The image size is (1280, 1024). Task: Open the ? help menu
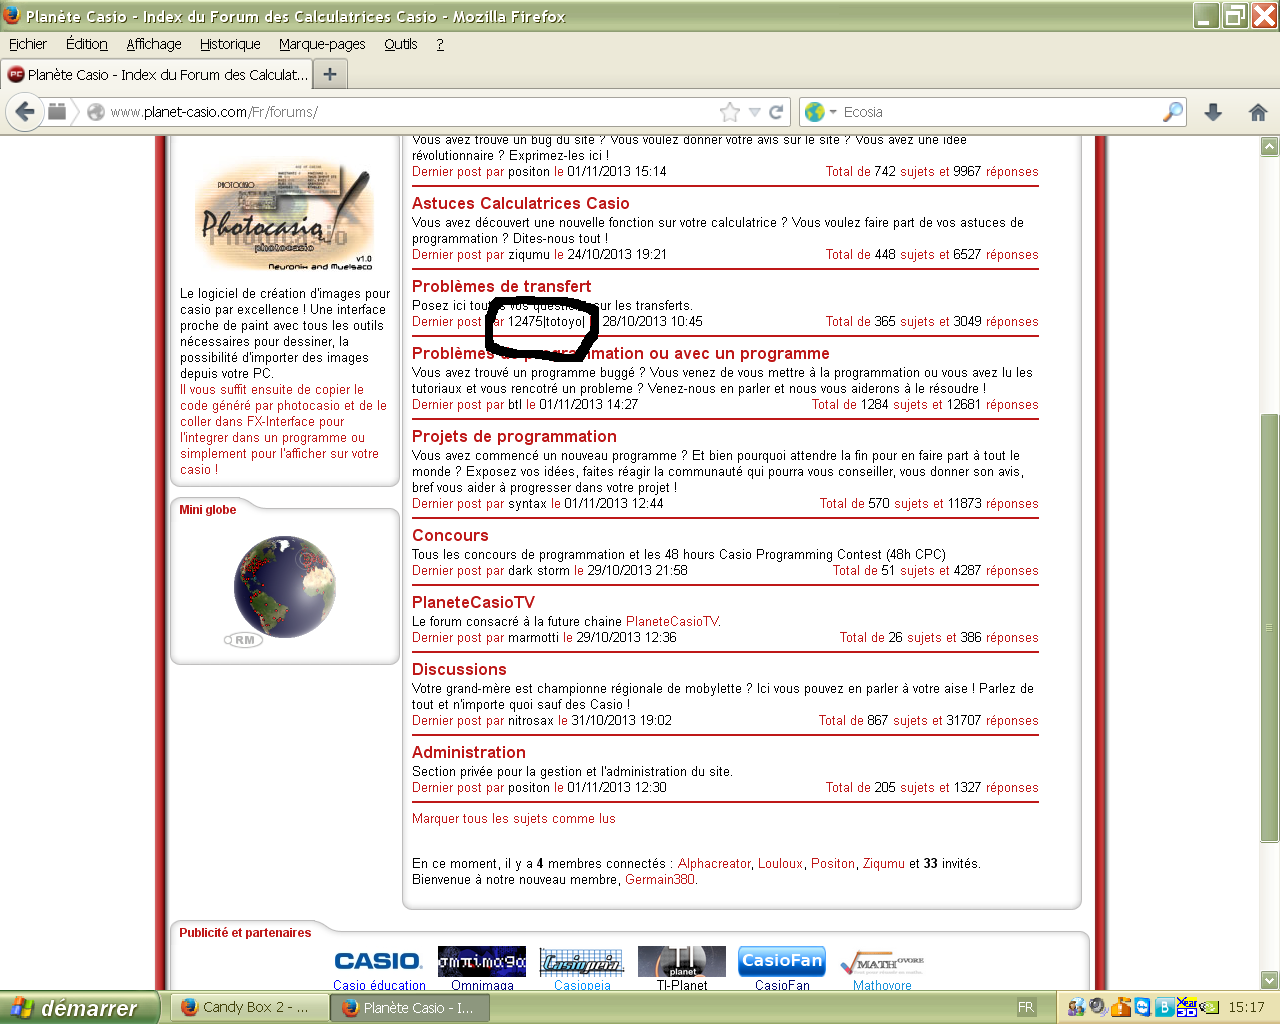point(440,44)
